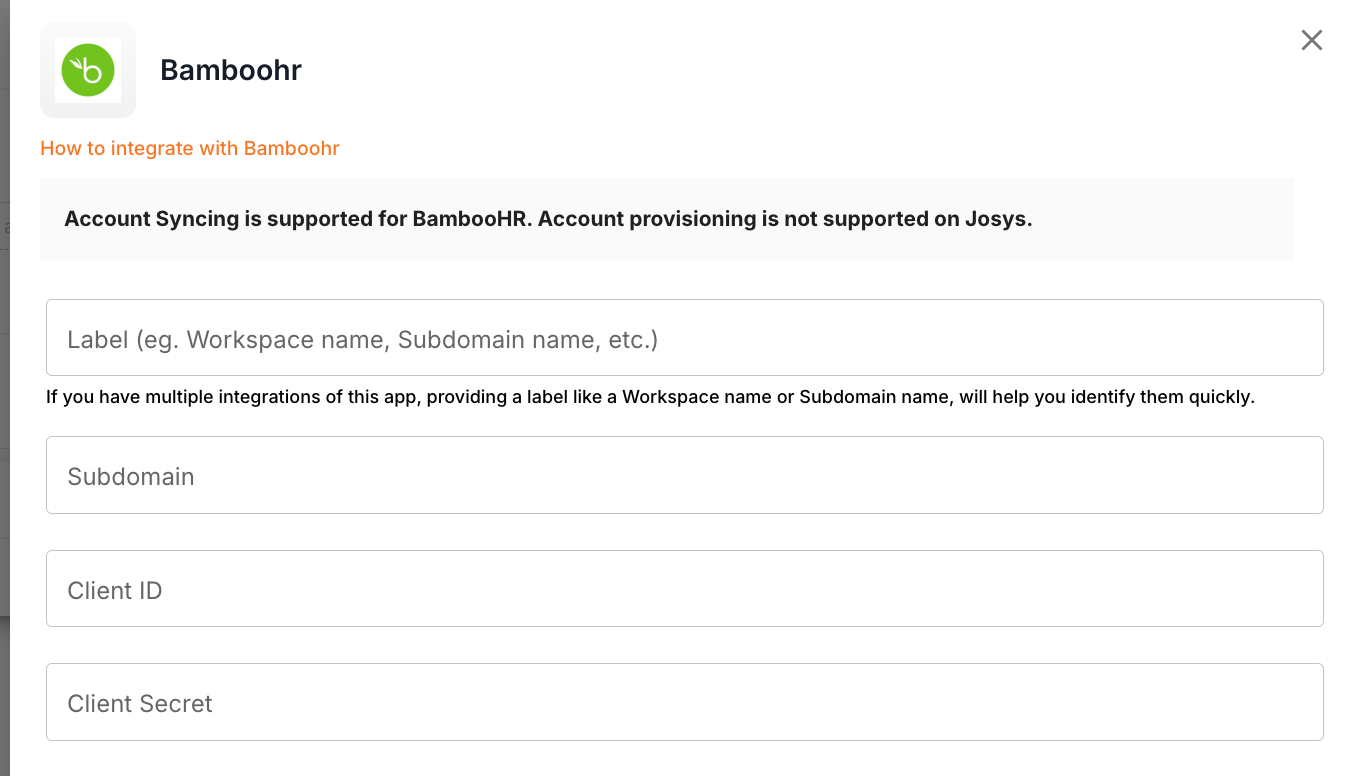Click into the Subdomain field

pos(684,475)
